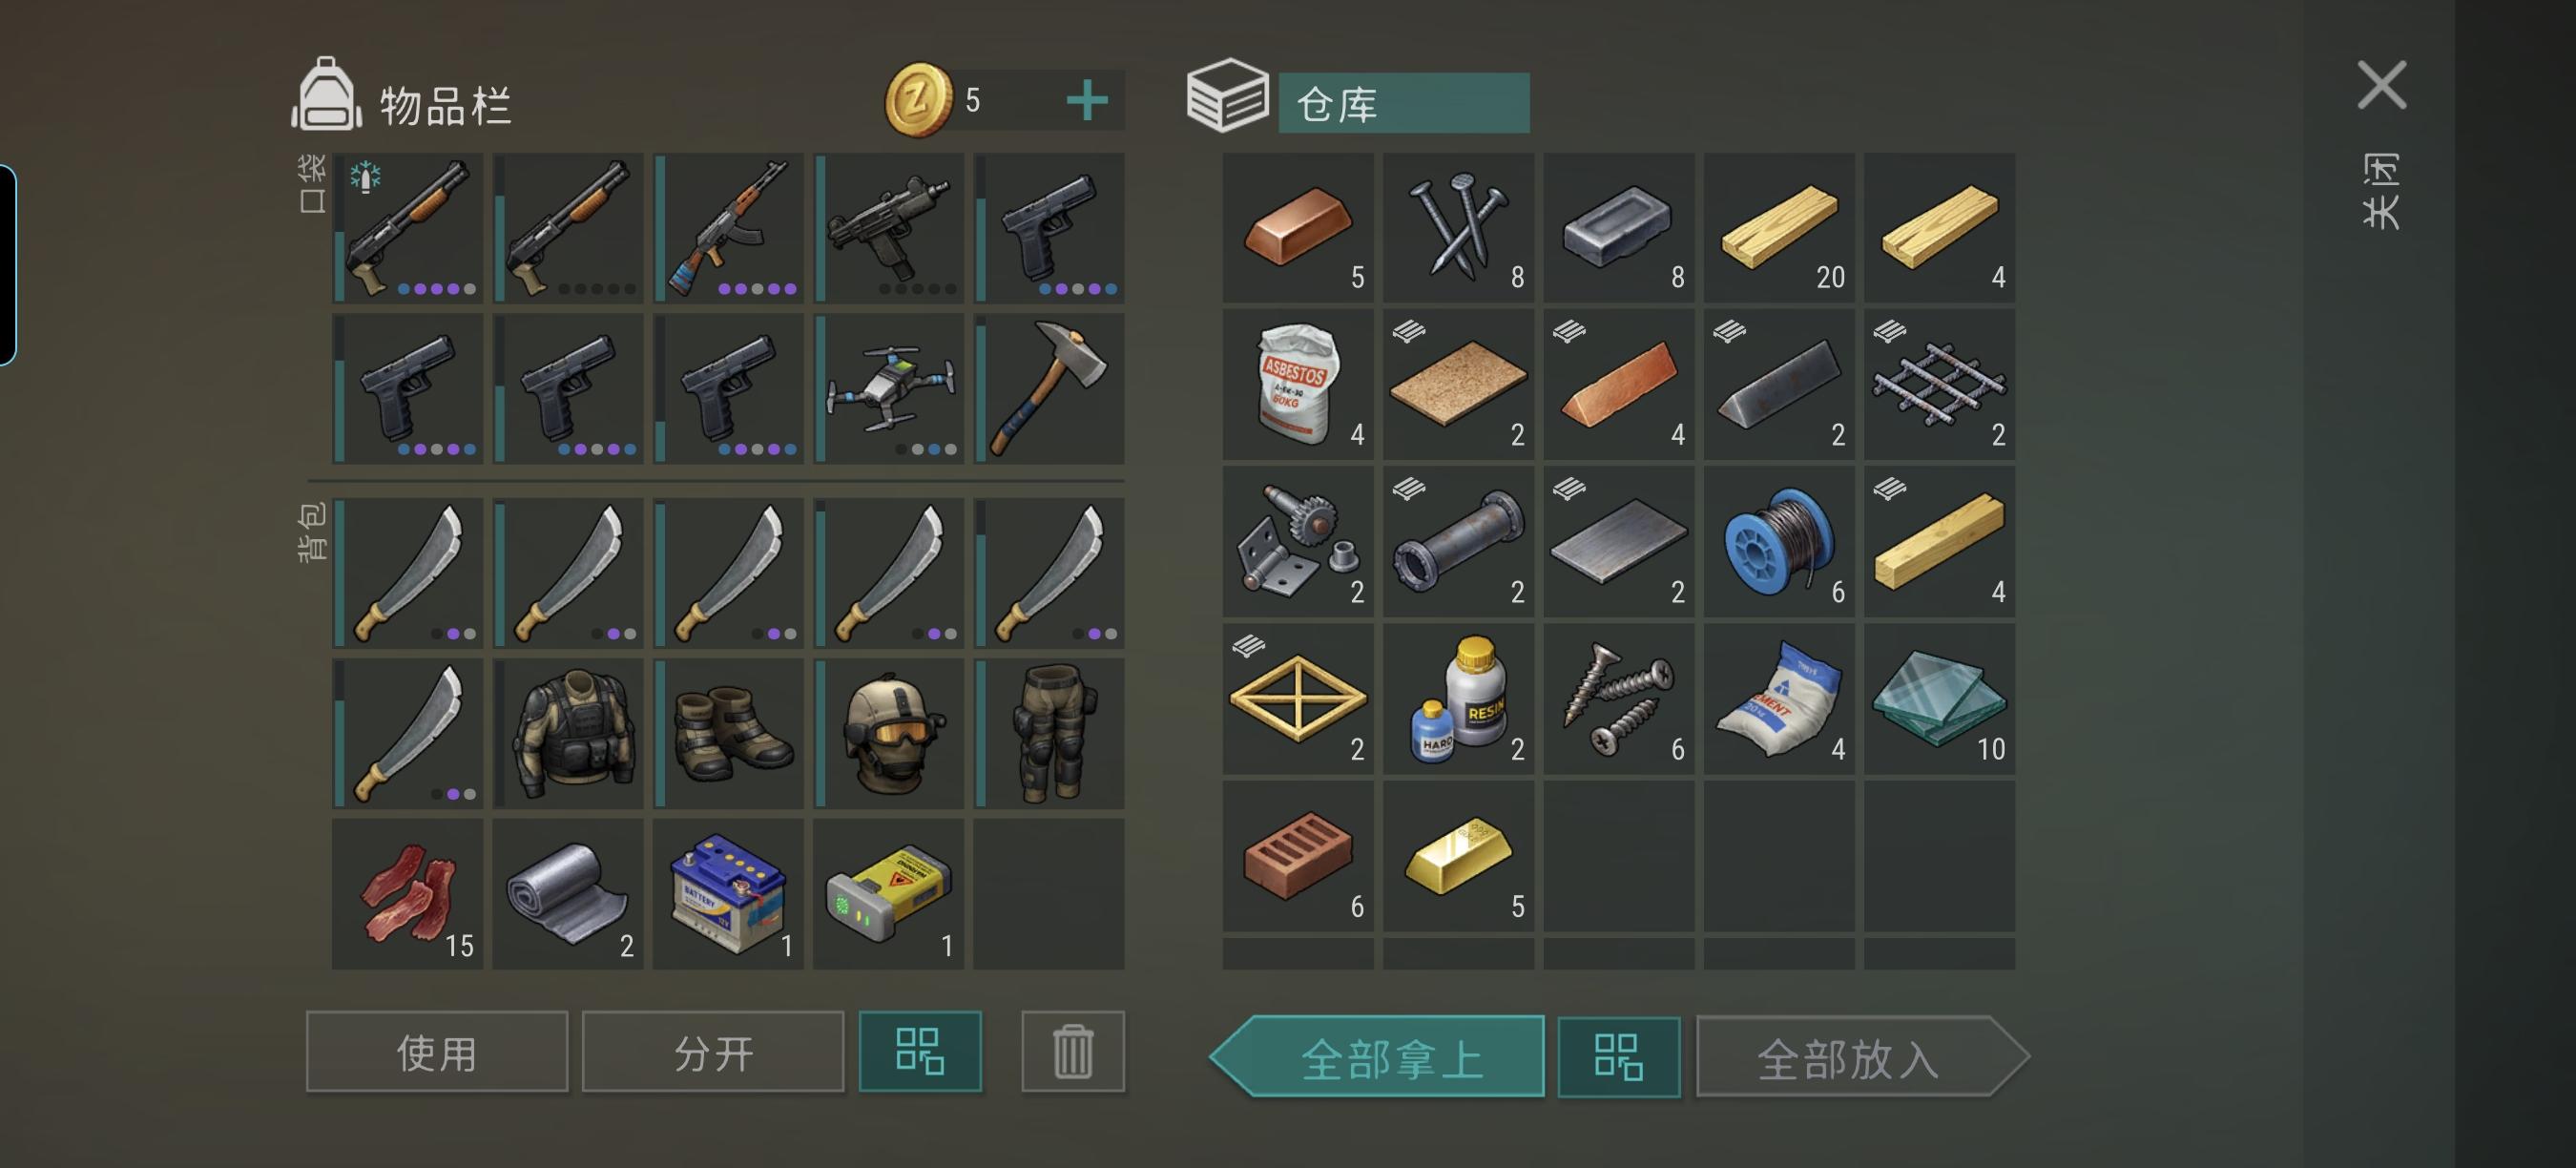This screenshot has width=2576, height=1168.
Task: Select the tactical helmet with goggles
Action: click(x=889, y=733)
